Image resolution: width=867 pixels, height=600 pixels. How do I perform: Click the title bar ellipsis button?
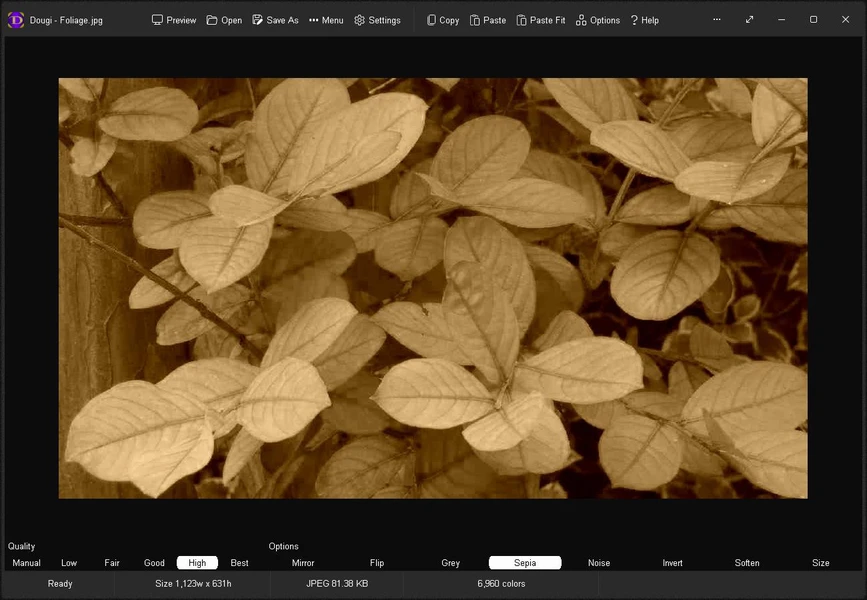716,20
